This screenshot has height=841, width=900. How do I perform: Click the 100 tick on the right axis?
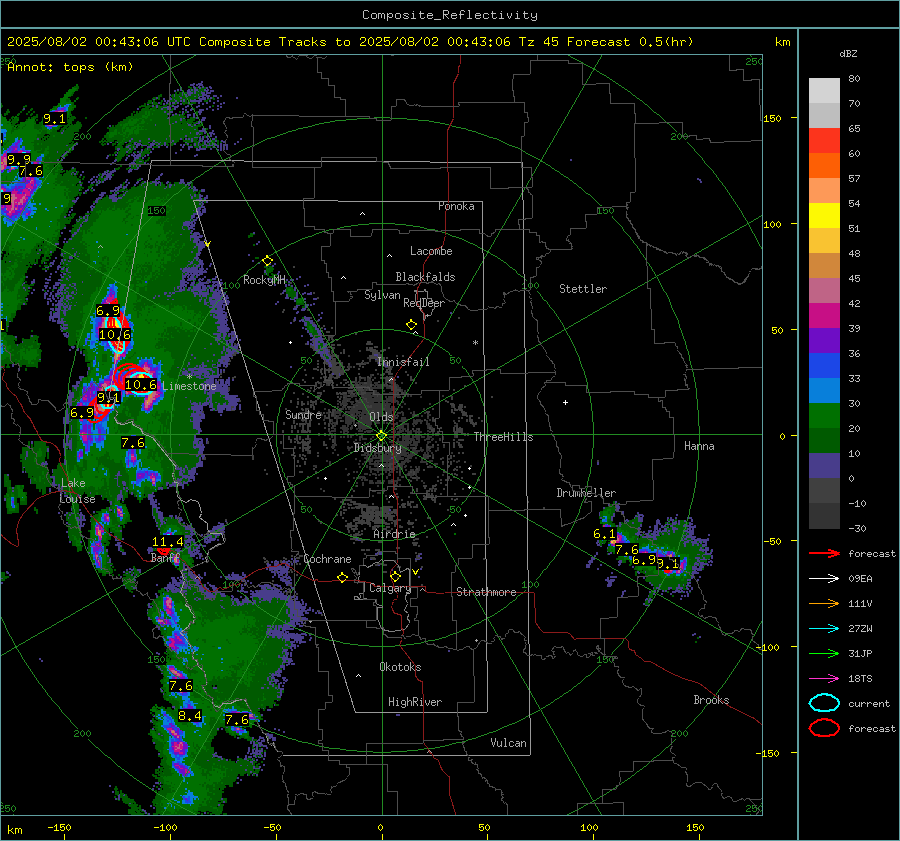click(x=773, y=224)
